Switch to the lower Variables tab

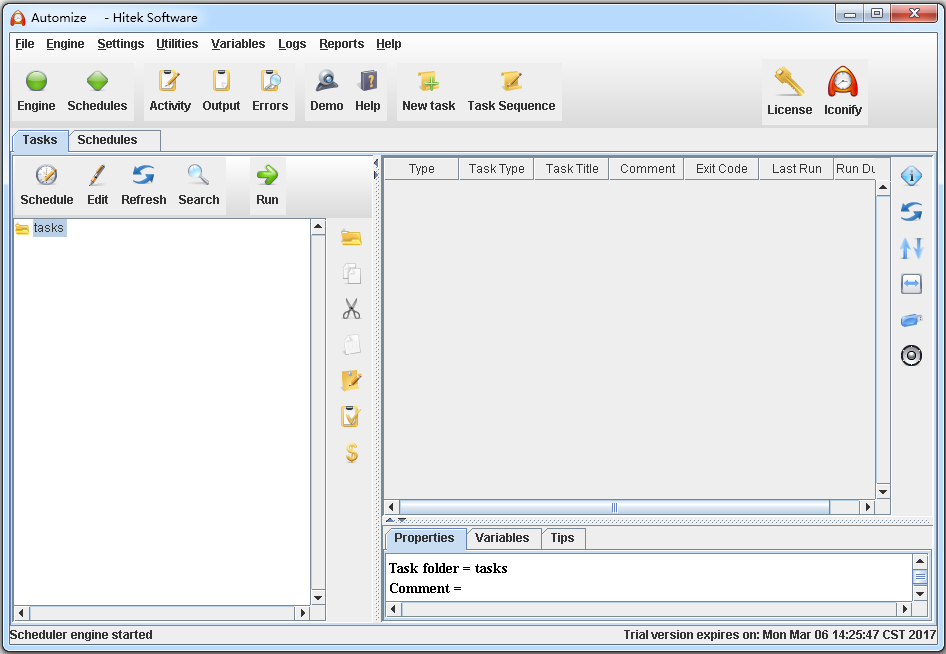(x=502, y=538)
